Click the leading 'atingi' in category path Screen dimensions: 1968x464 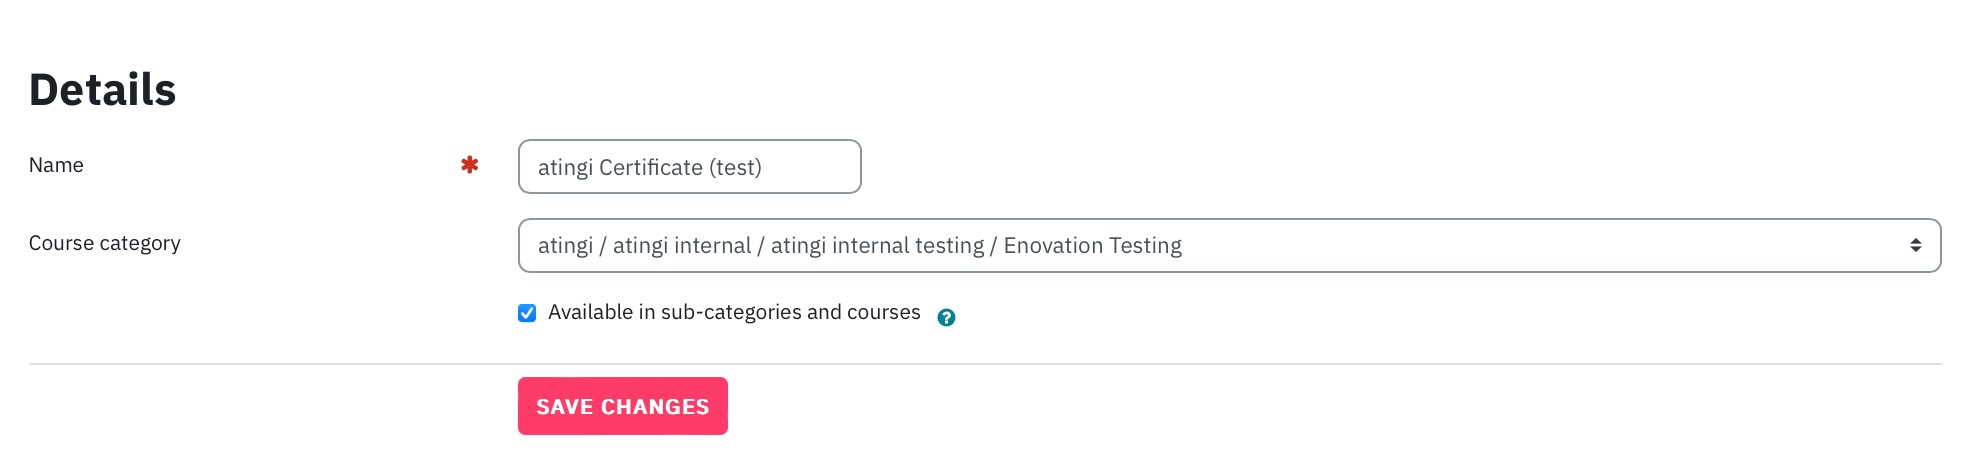pos(565,245)
